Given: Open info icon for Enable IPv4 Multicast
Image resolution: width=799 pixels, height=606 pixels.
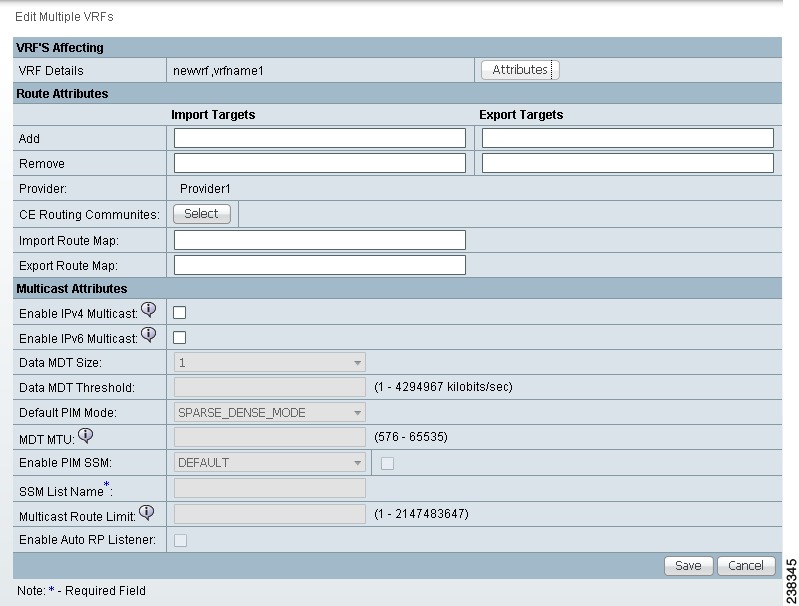Looking at the screenshot, I should (148, 309).
